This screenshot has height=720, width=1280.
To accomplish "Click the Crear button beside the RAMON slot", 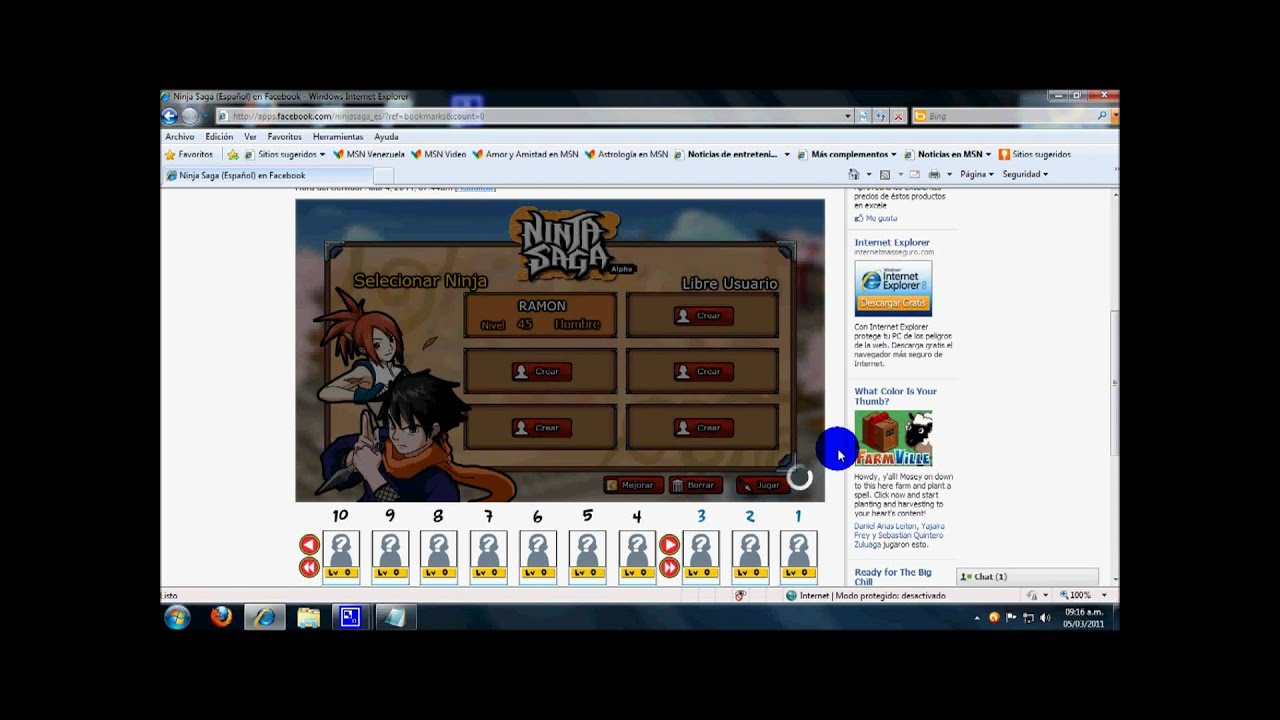I will click(x=702, y=316).
